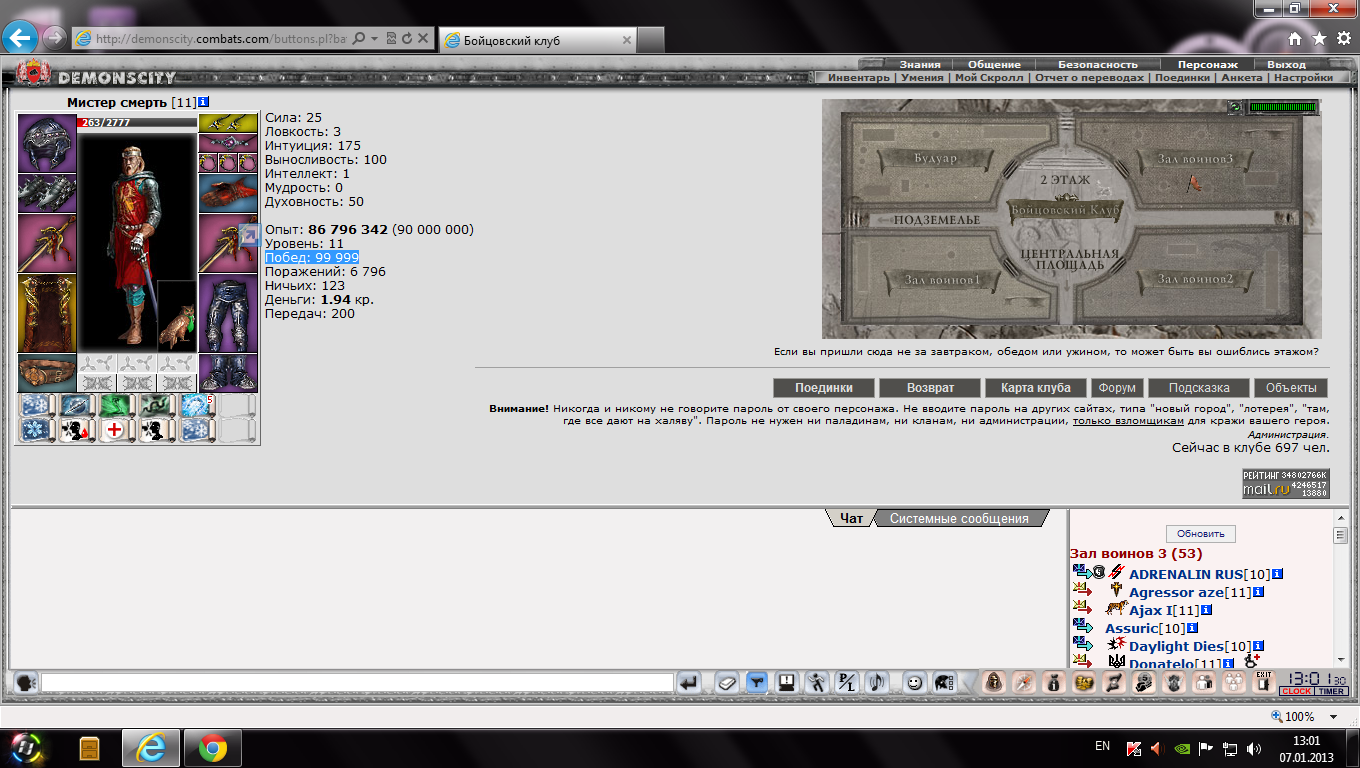Viewport: 1360px width, 768px height.
Task: Open info icon for ADRENALIN RUS
Action: [x=1278, y=574]
